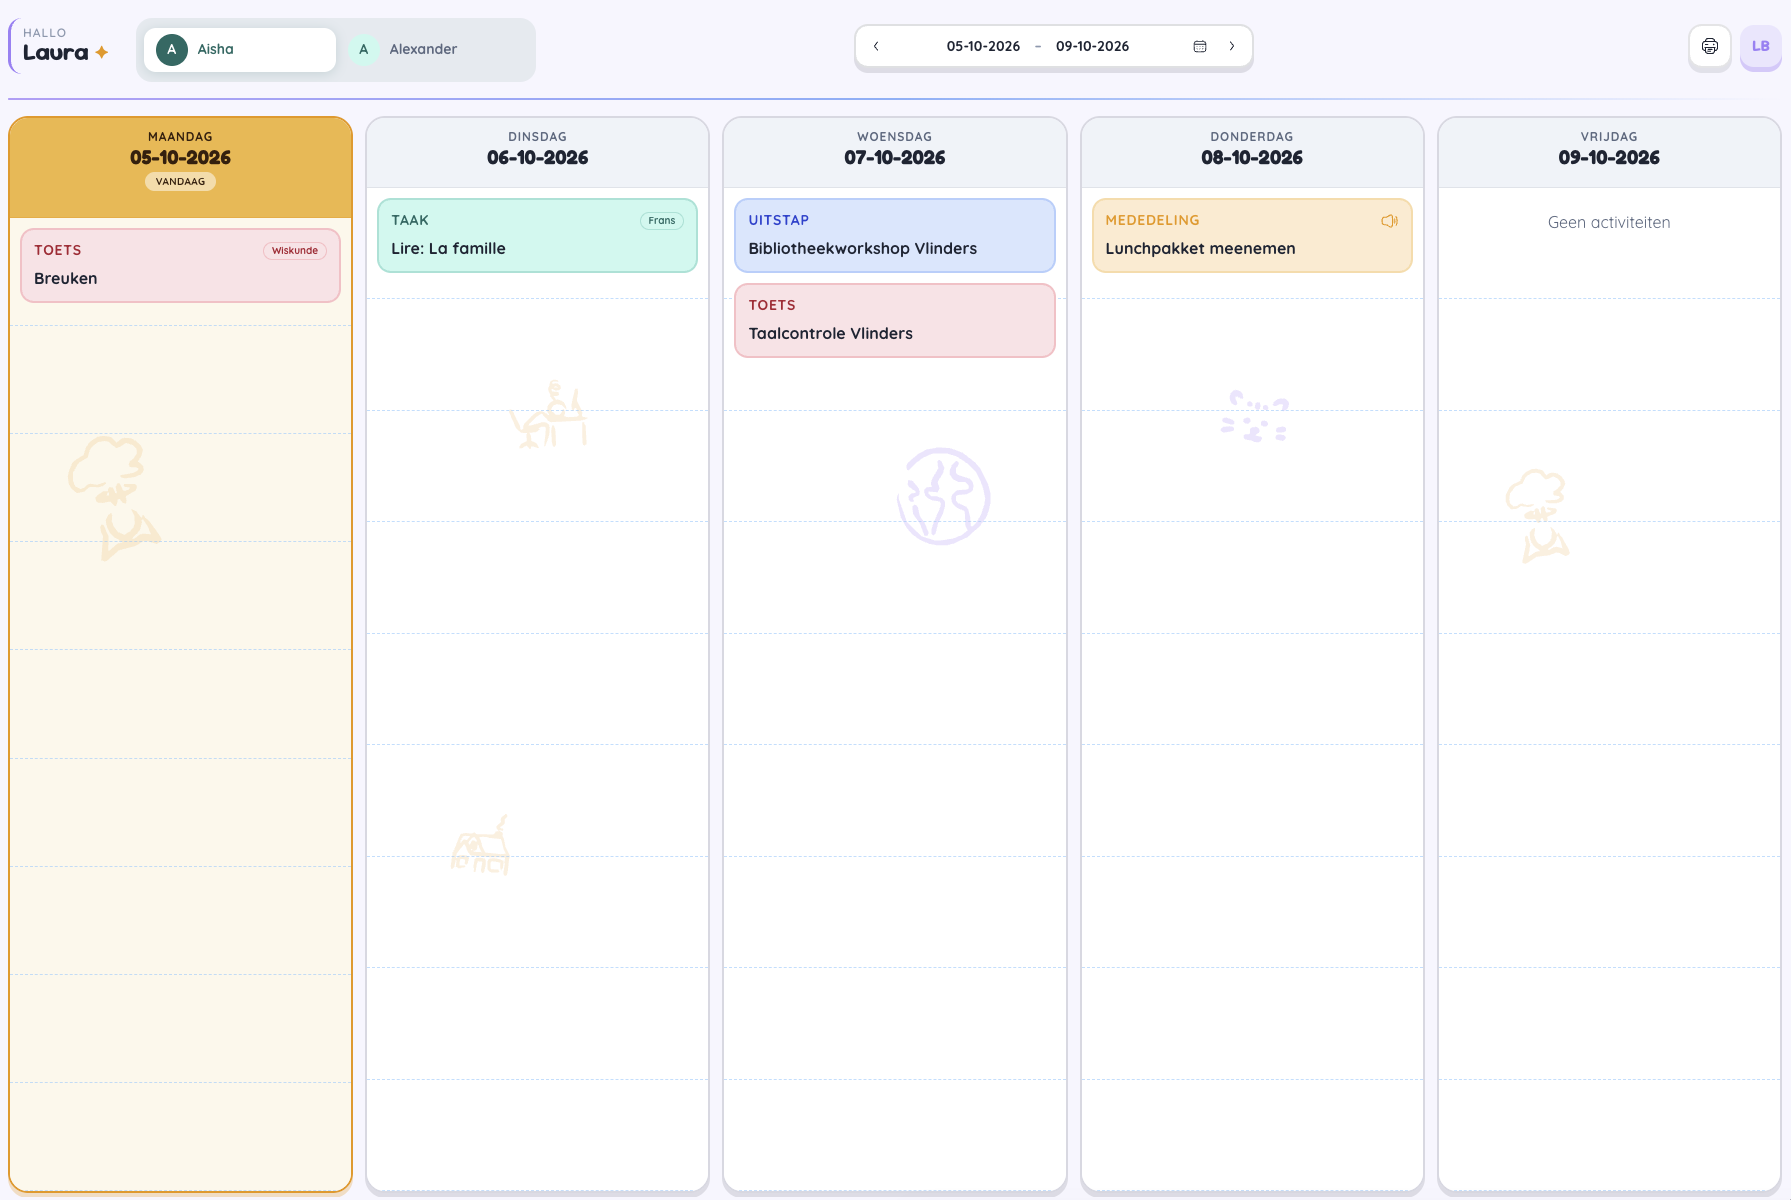Open the Taalcontrole Vlinders toets card
The image size is (1791, 1200).
click(x=895, y=320)
